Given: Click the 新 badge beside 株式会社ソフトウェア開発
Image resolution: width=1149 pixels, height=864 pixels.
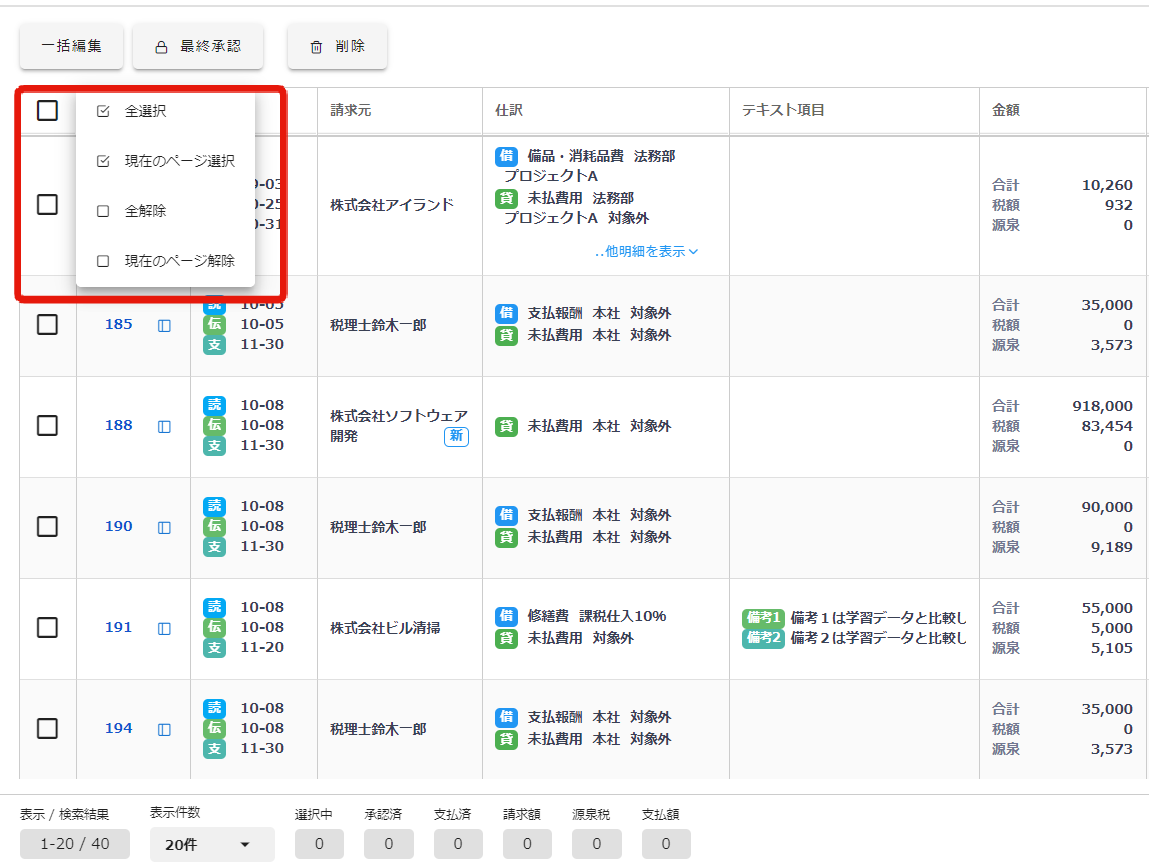Looking at the screenshot, I should 457,437.
